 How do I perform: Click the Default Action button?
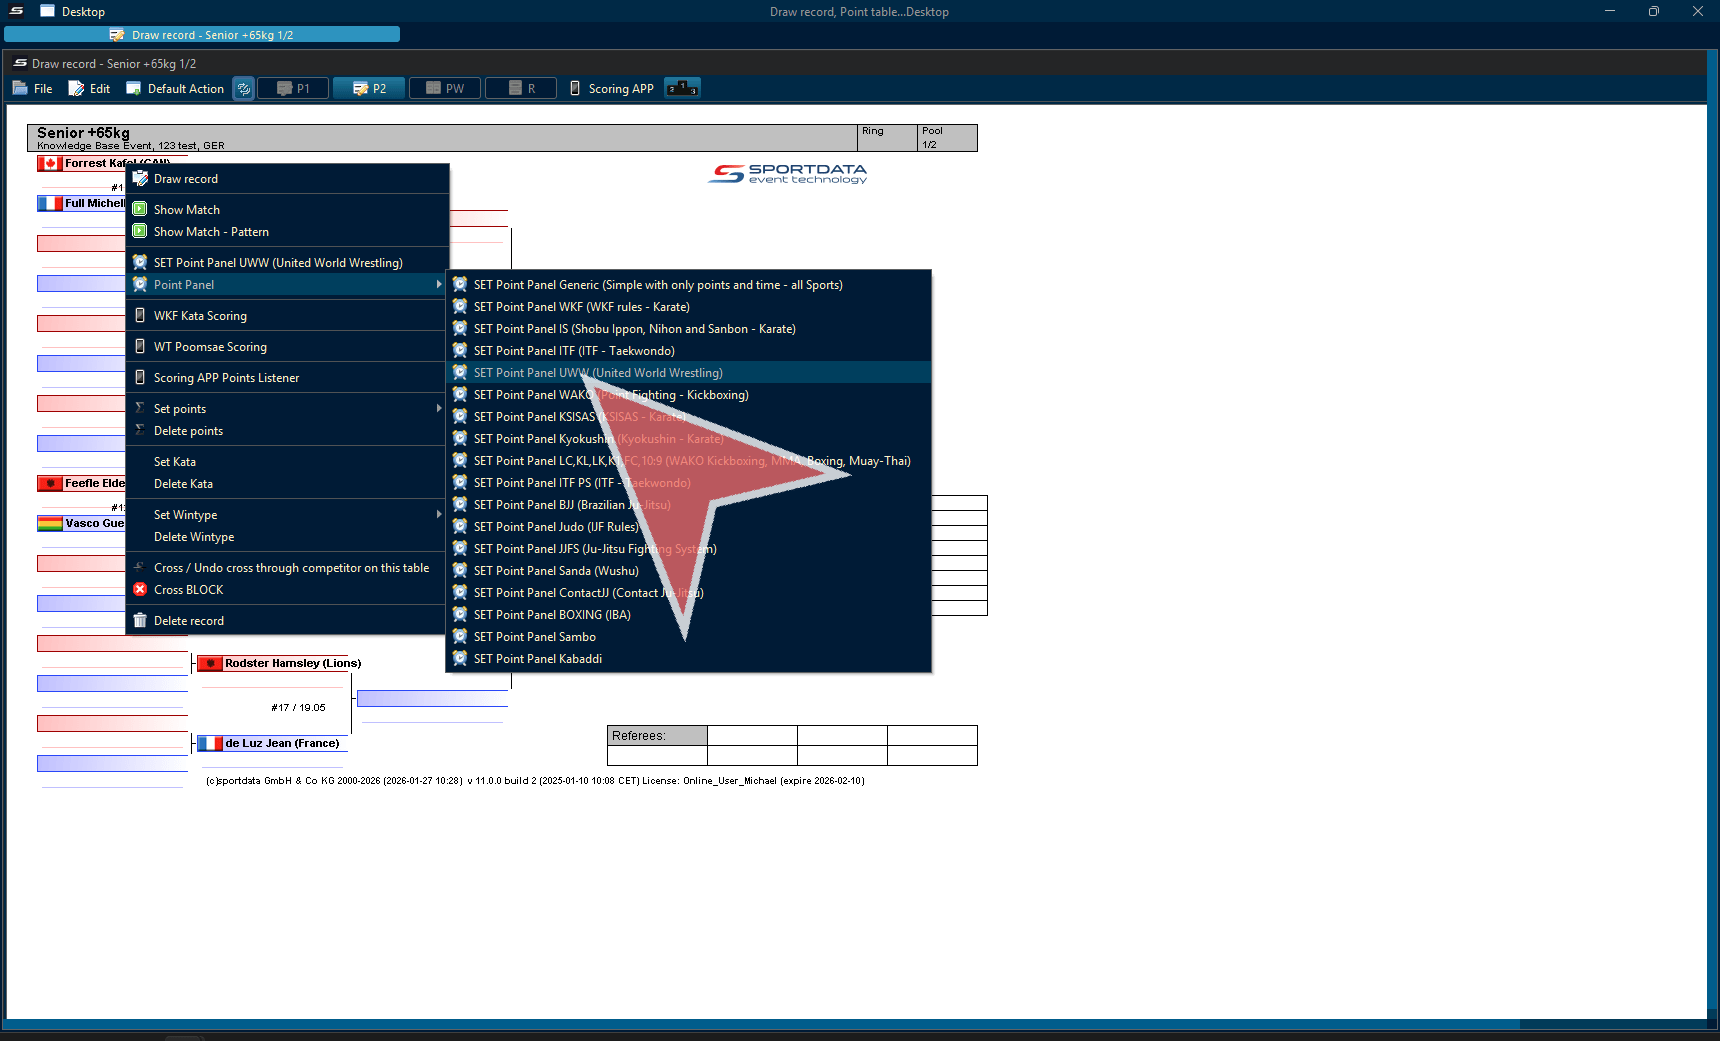tap(175, 89)
